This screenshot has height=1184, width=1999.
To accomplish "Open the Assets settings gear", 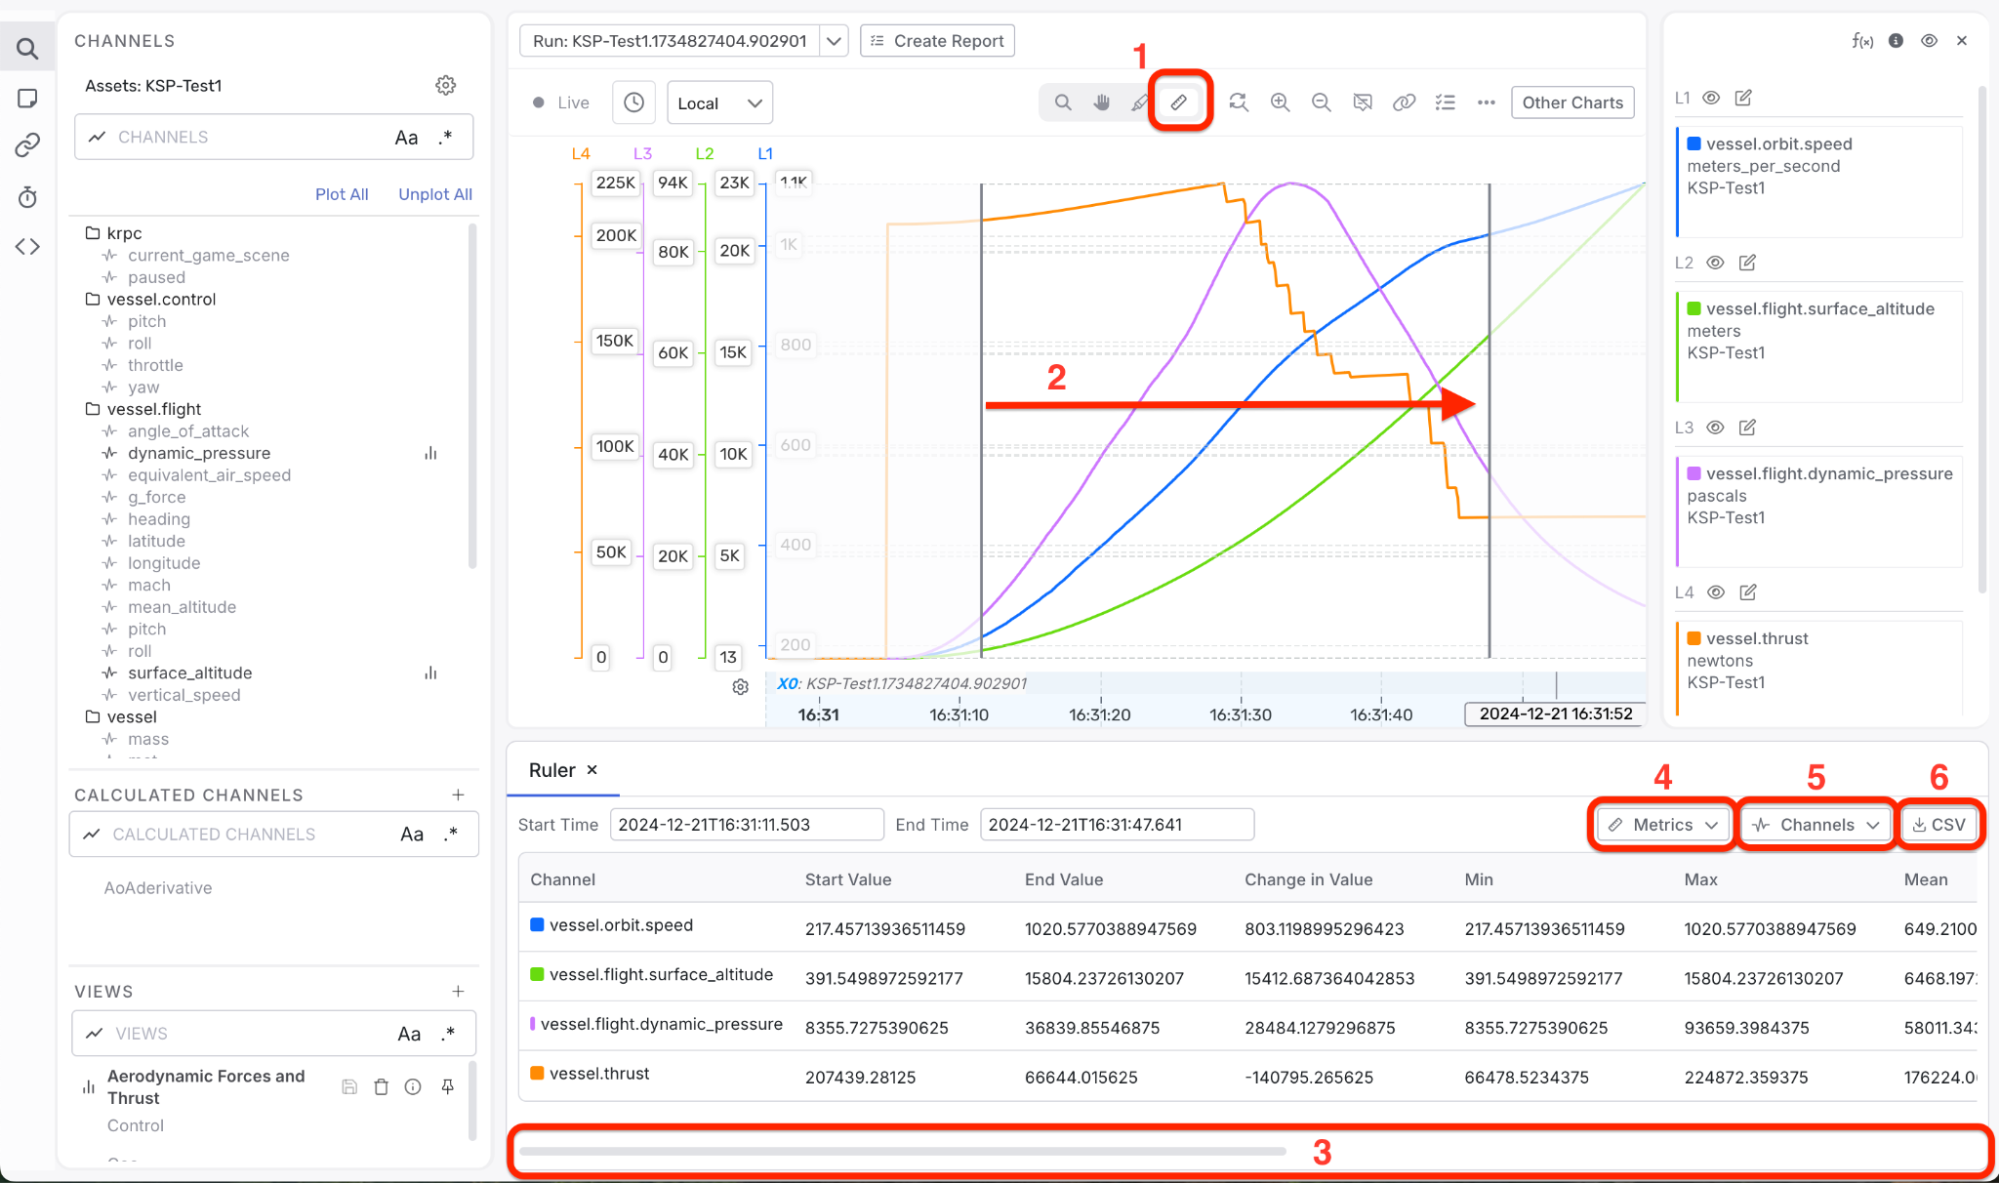I will [446, 85].
